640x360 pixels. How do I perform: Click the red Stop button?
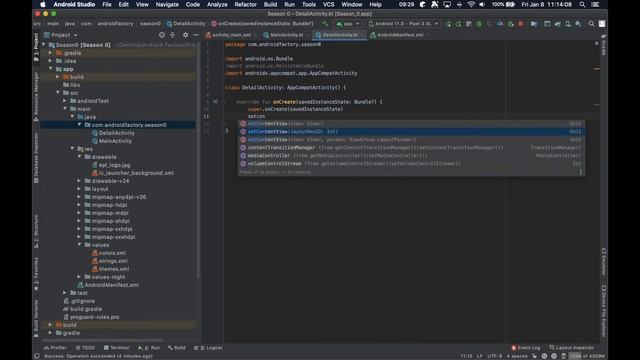[521, 24]
